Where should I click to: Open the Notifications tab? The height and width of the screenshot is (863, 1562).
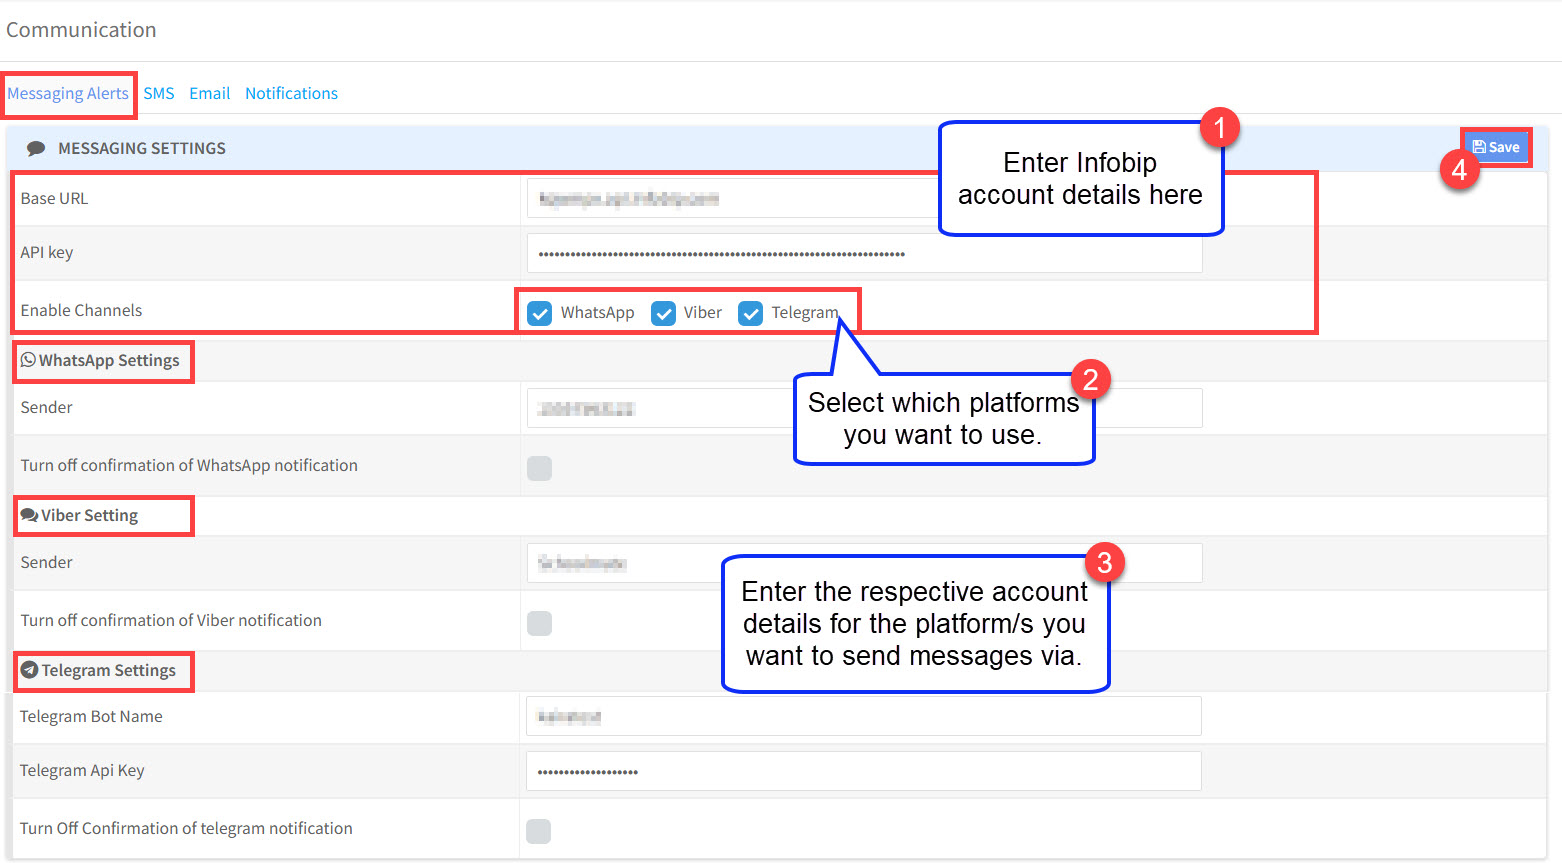291,94
